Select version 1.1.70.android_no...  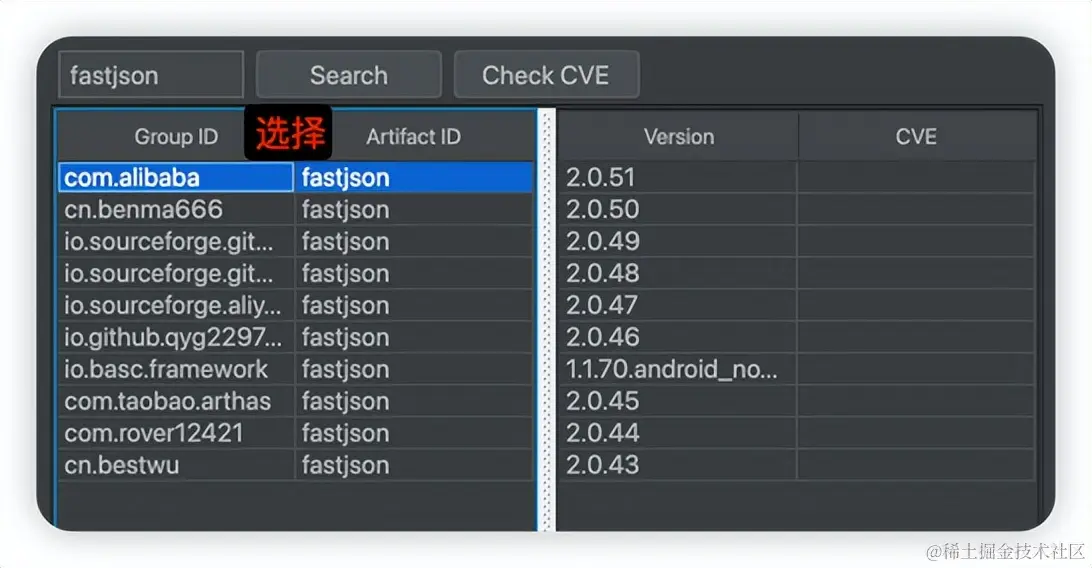[678, 370]
